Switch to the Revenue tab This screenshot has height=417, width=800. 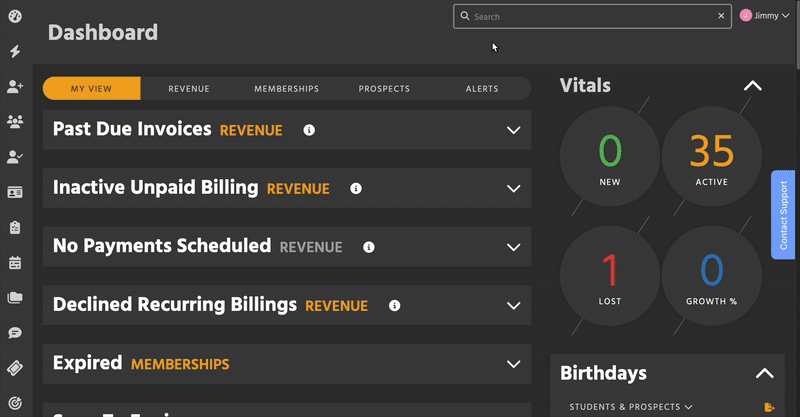pos(189,89)
